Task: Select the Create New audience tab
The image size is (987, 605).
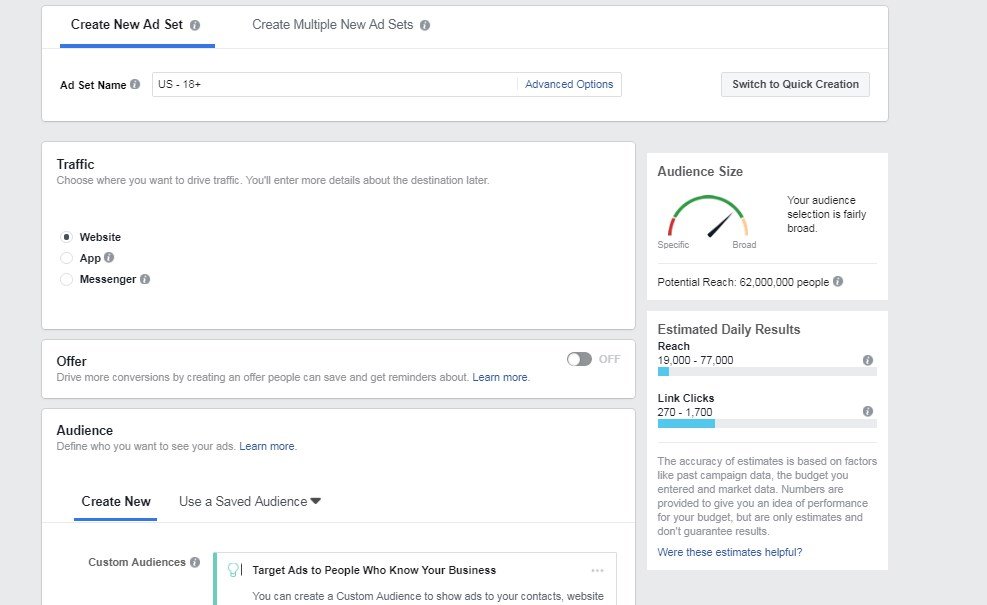Action: pyautogui.click(x=116, y=502)
